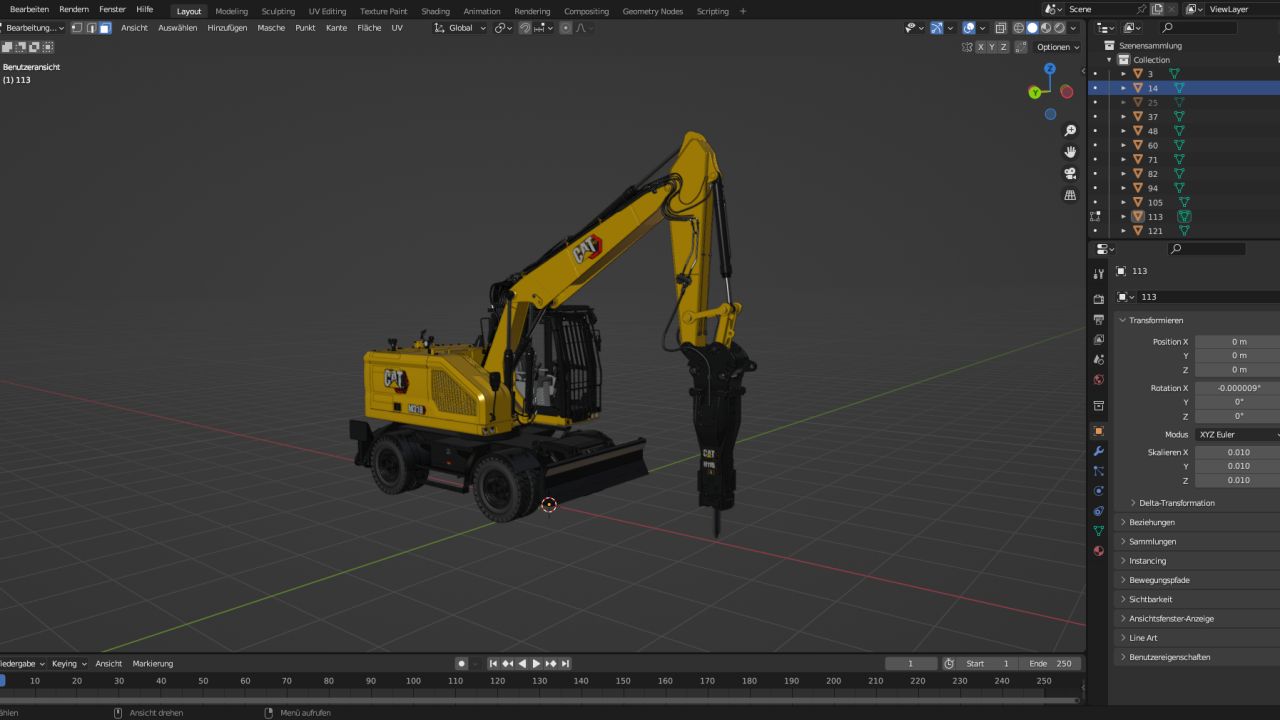Switch to the Modeling workspace tab
1280x720 pixels.
(231, 11)
